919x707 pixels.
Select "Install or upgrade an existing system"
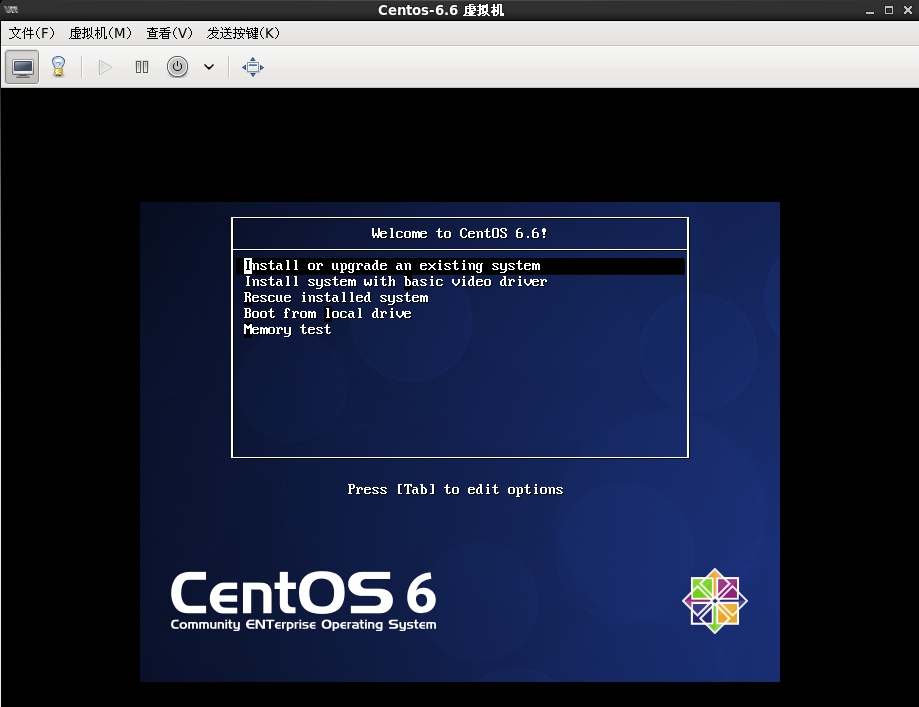point(392,266)
